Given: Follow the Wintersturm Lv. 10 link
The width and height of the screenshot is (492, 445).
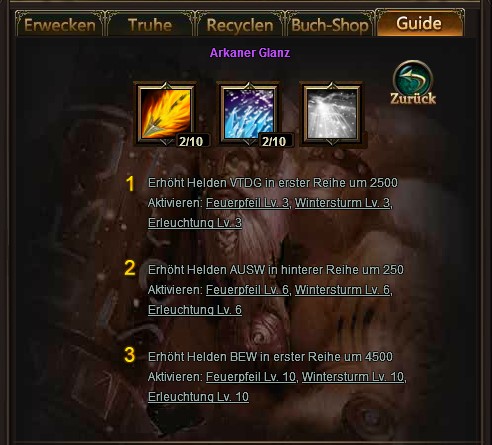Looking at the screenshot, I should point(353,377).
